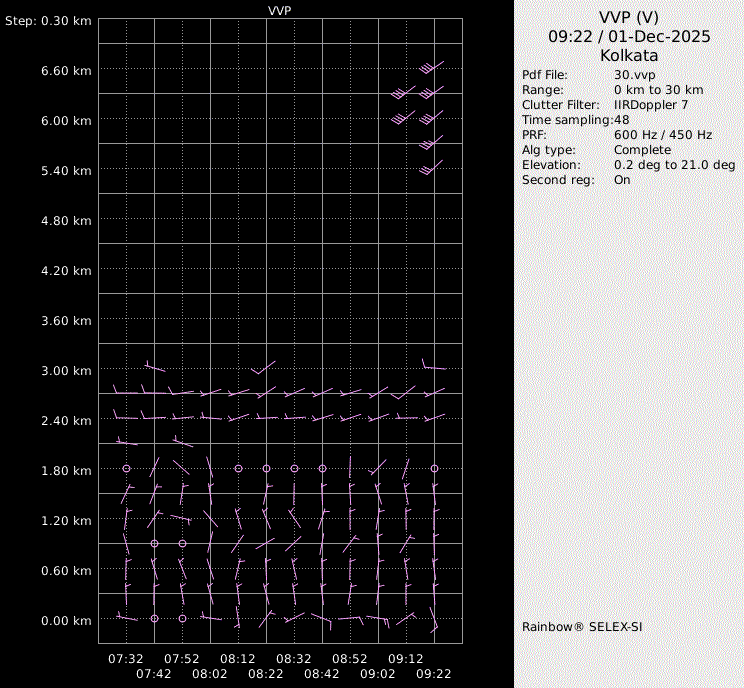Click the Pdf File value 30.vvp
The image size is (744, 688).
click(x=635, y=75)
